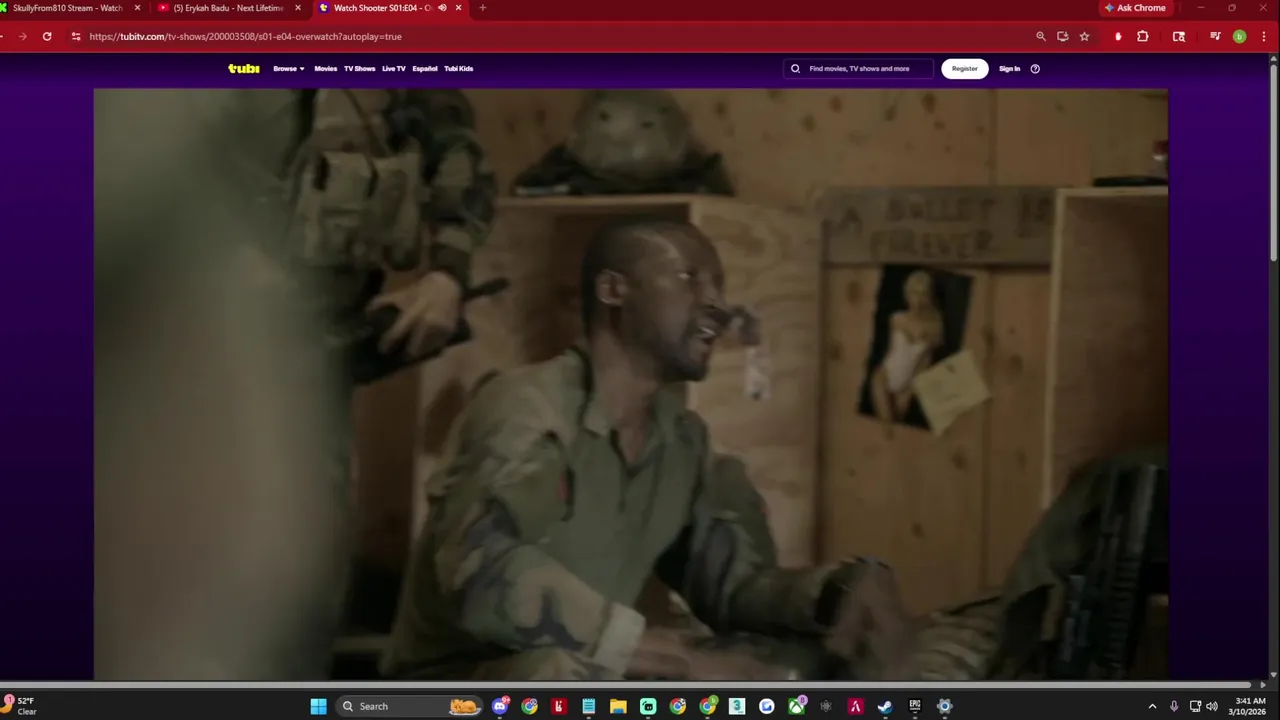
Task: Open the Tubi help question-mark icon
Action: tap(1035, 69)
